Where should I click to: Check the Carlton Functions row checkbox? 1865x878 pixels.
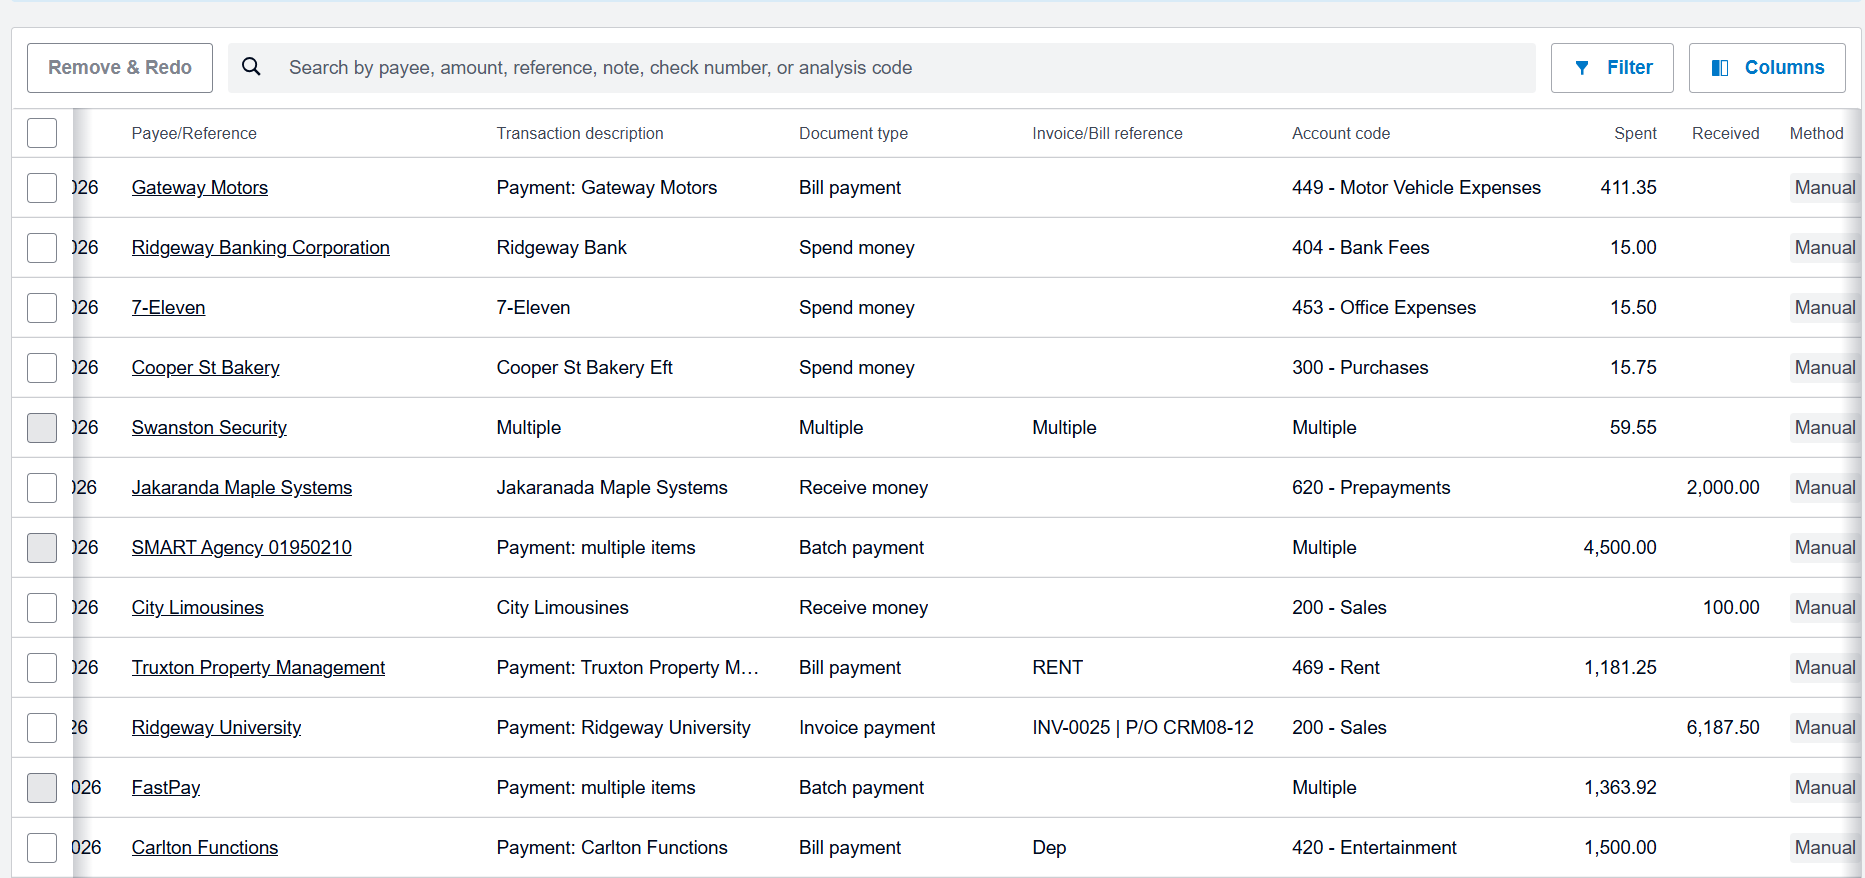[42, 847]
